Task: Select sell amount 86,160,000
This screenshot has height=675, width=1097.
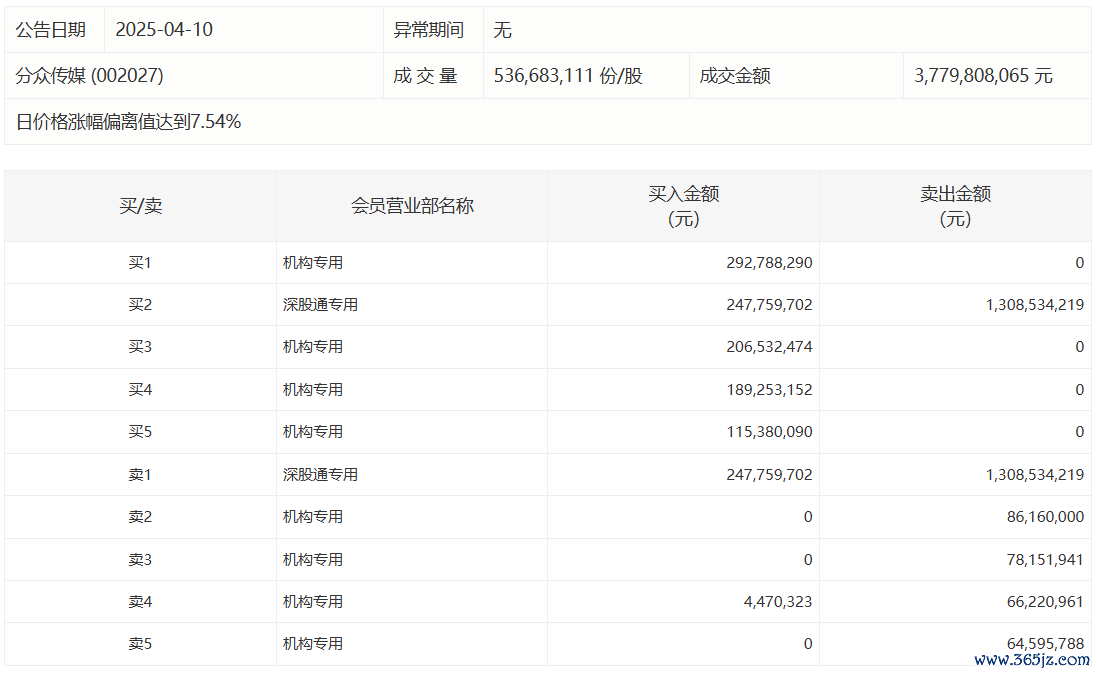Action: [1045, 516]
